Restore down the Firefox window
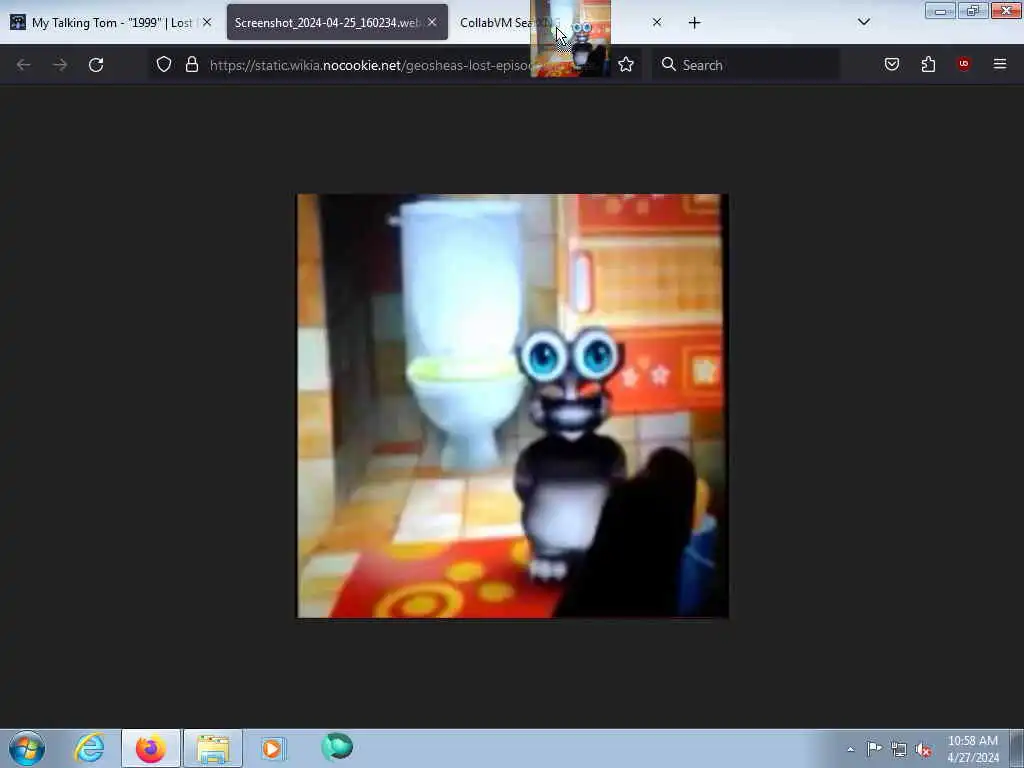 pos(973,11)
